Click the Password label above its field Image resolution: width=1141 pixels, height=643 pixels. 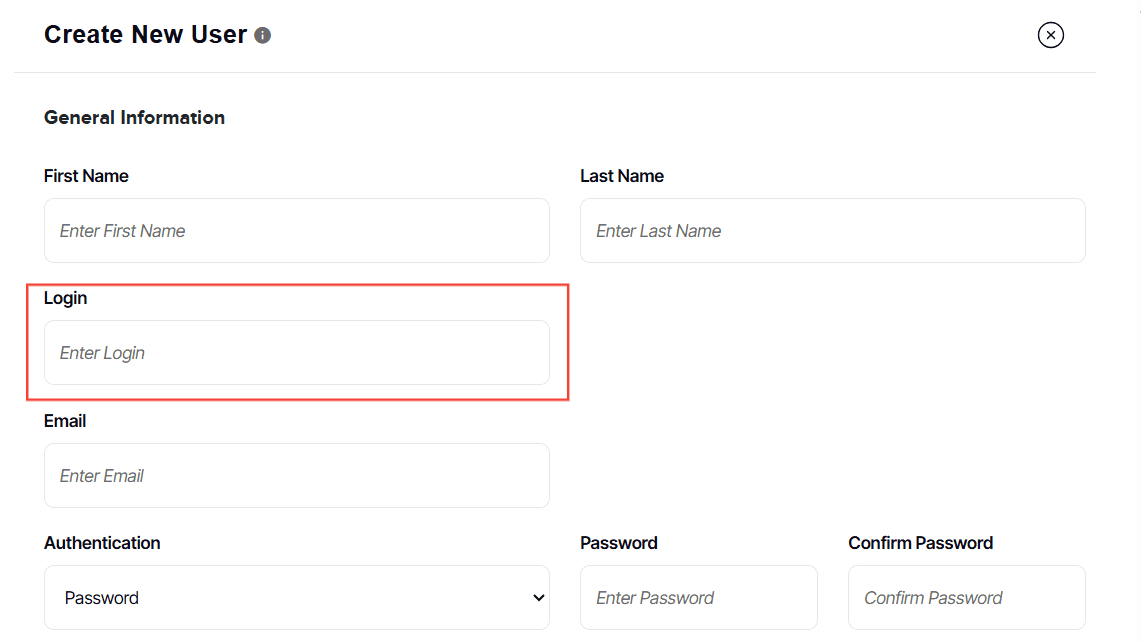[x=619, y=543]
